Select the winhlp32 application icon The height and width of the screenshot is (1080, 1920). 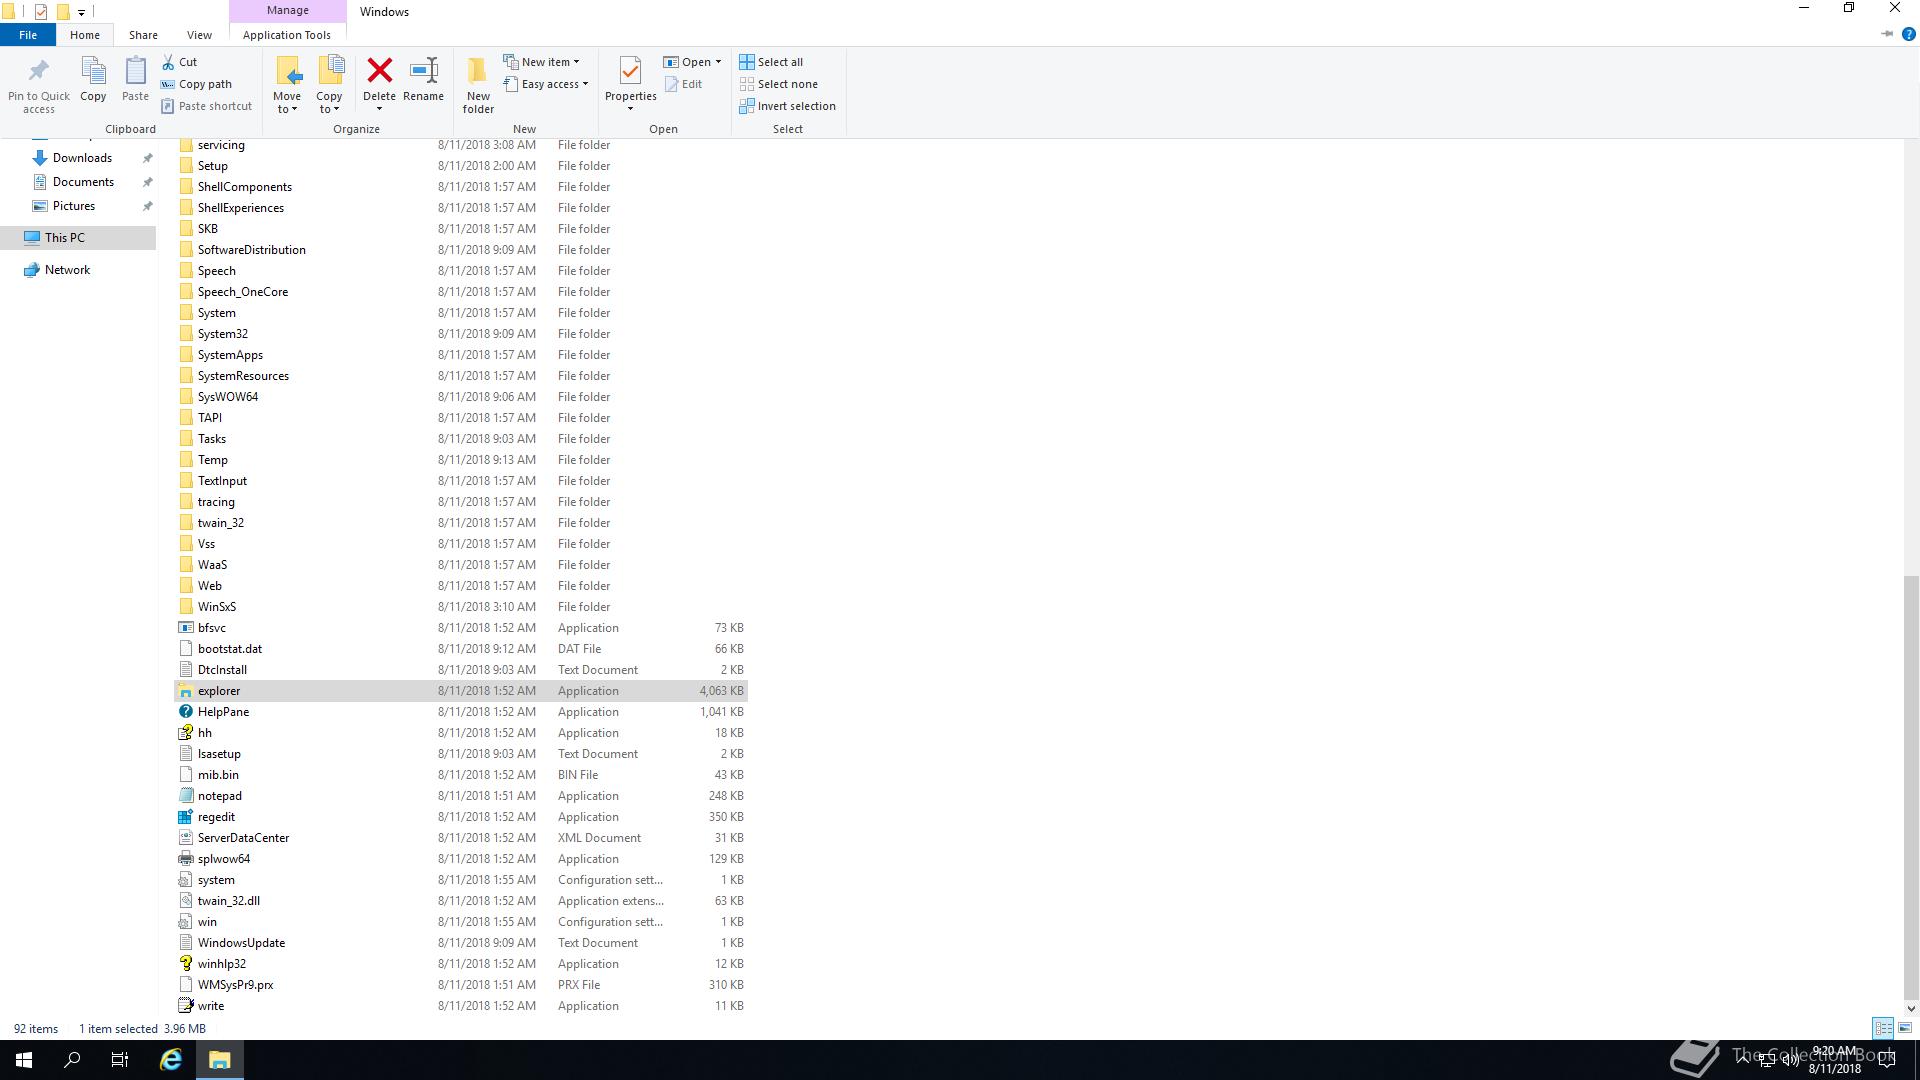click(185, 964)
